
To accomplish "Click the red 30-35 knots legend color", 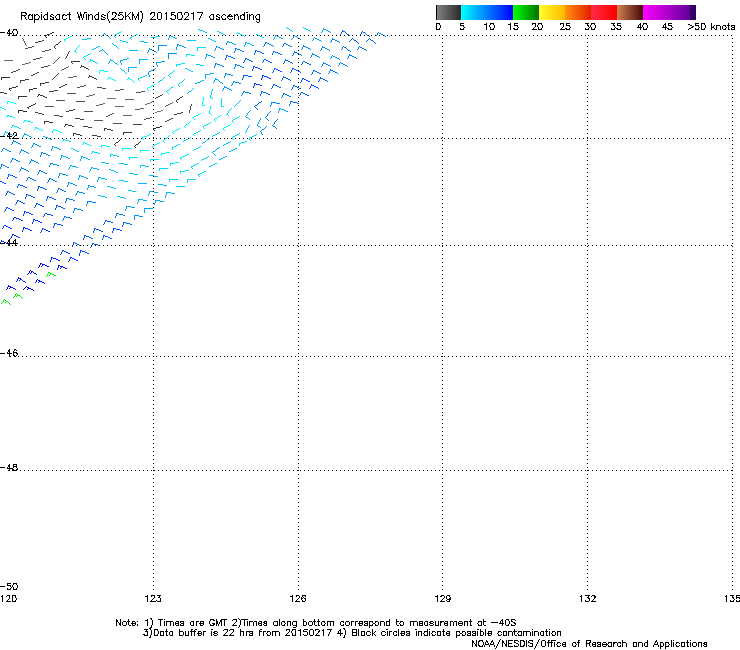I will point(604,12).
